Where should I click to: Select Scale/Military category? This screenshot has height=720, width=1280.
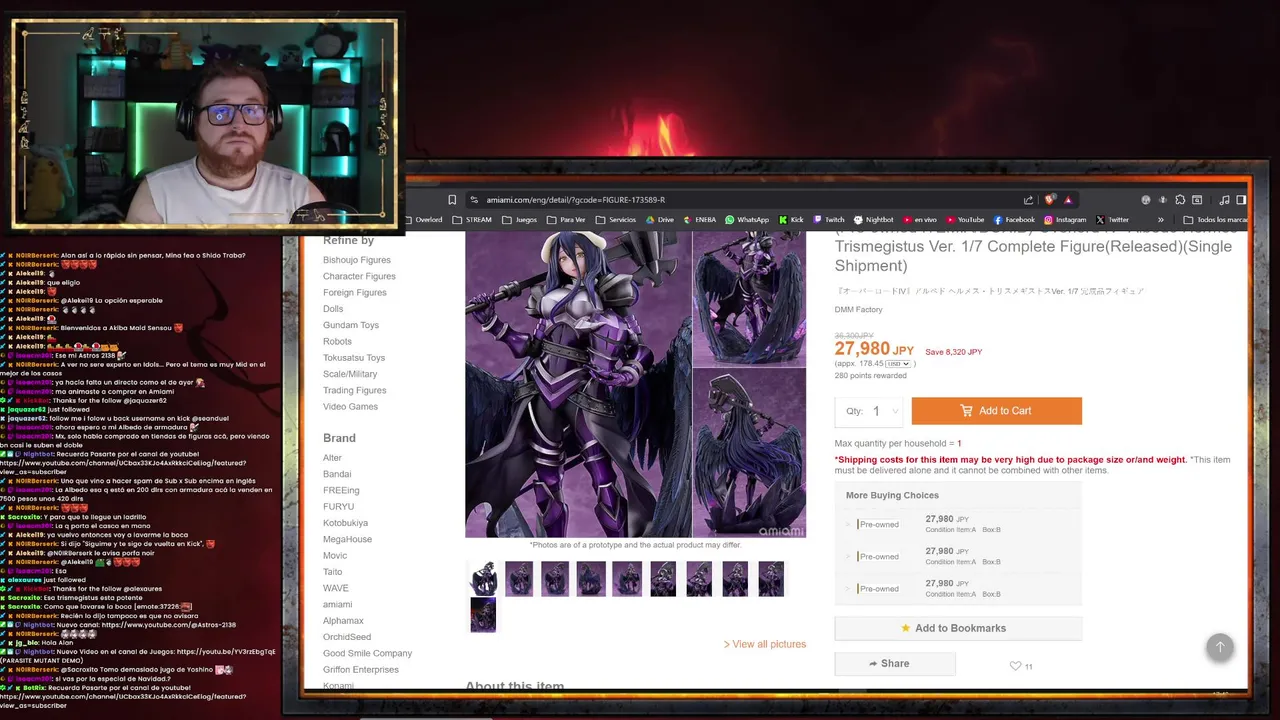pyautogui.click(x=350, y=374)
